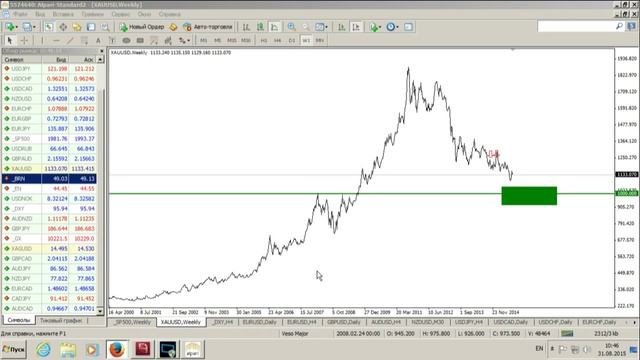Select the Vertical Line tool
Image resolution: width=640 pixels, height=360 pixels.
[x=42, y=40]
